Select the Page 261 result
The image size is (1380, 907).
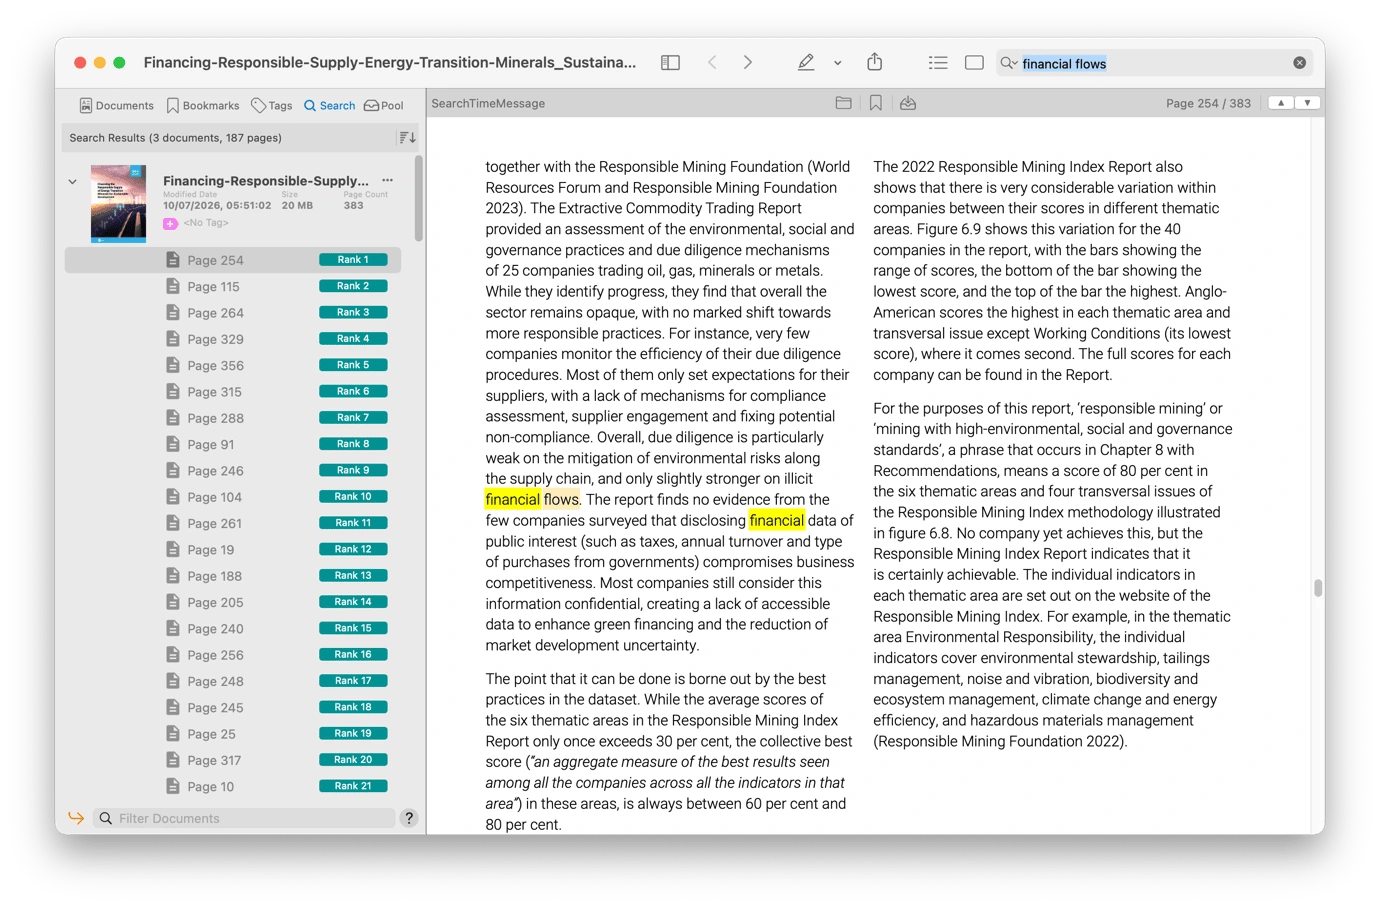click(233, 523)
